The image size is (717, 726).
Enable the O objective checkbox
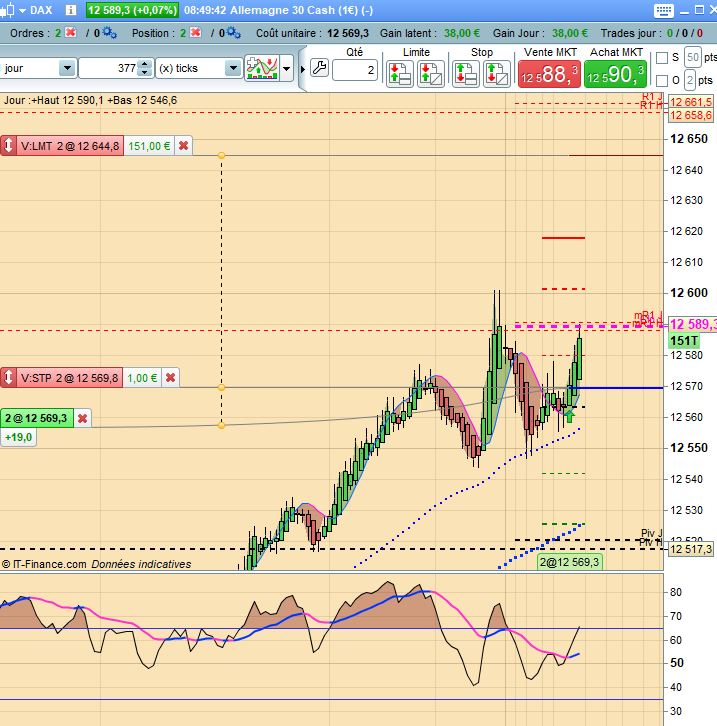662,81
